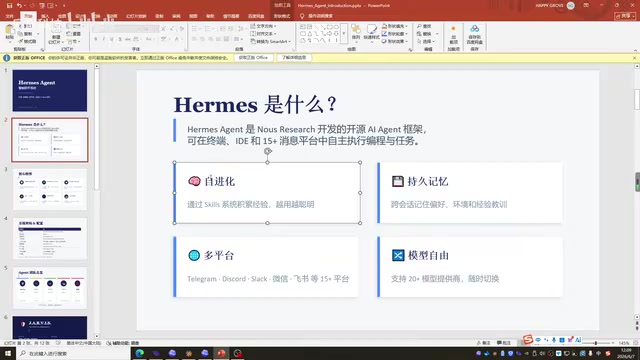The image size is (640, 360).
Task: Click the floppy disk icon beside 持久记忆
Action: [398, 181]
